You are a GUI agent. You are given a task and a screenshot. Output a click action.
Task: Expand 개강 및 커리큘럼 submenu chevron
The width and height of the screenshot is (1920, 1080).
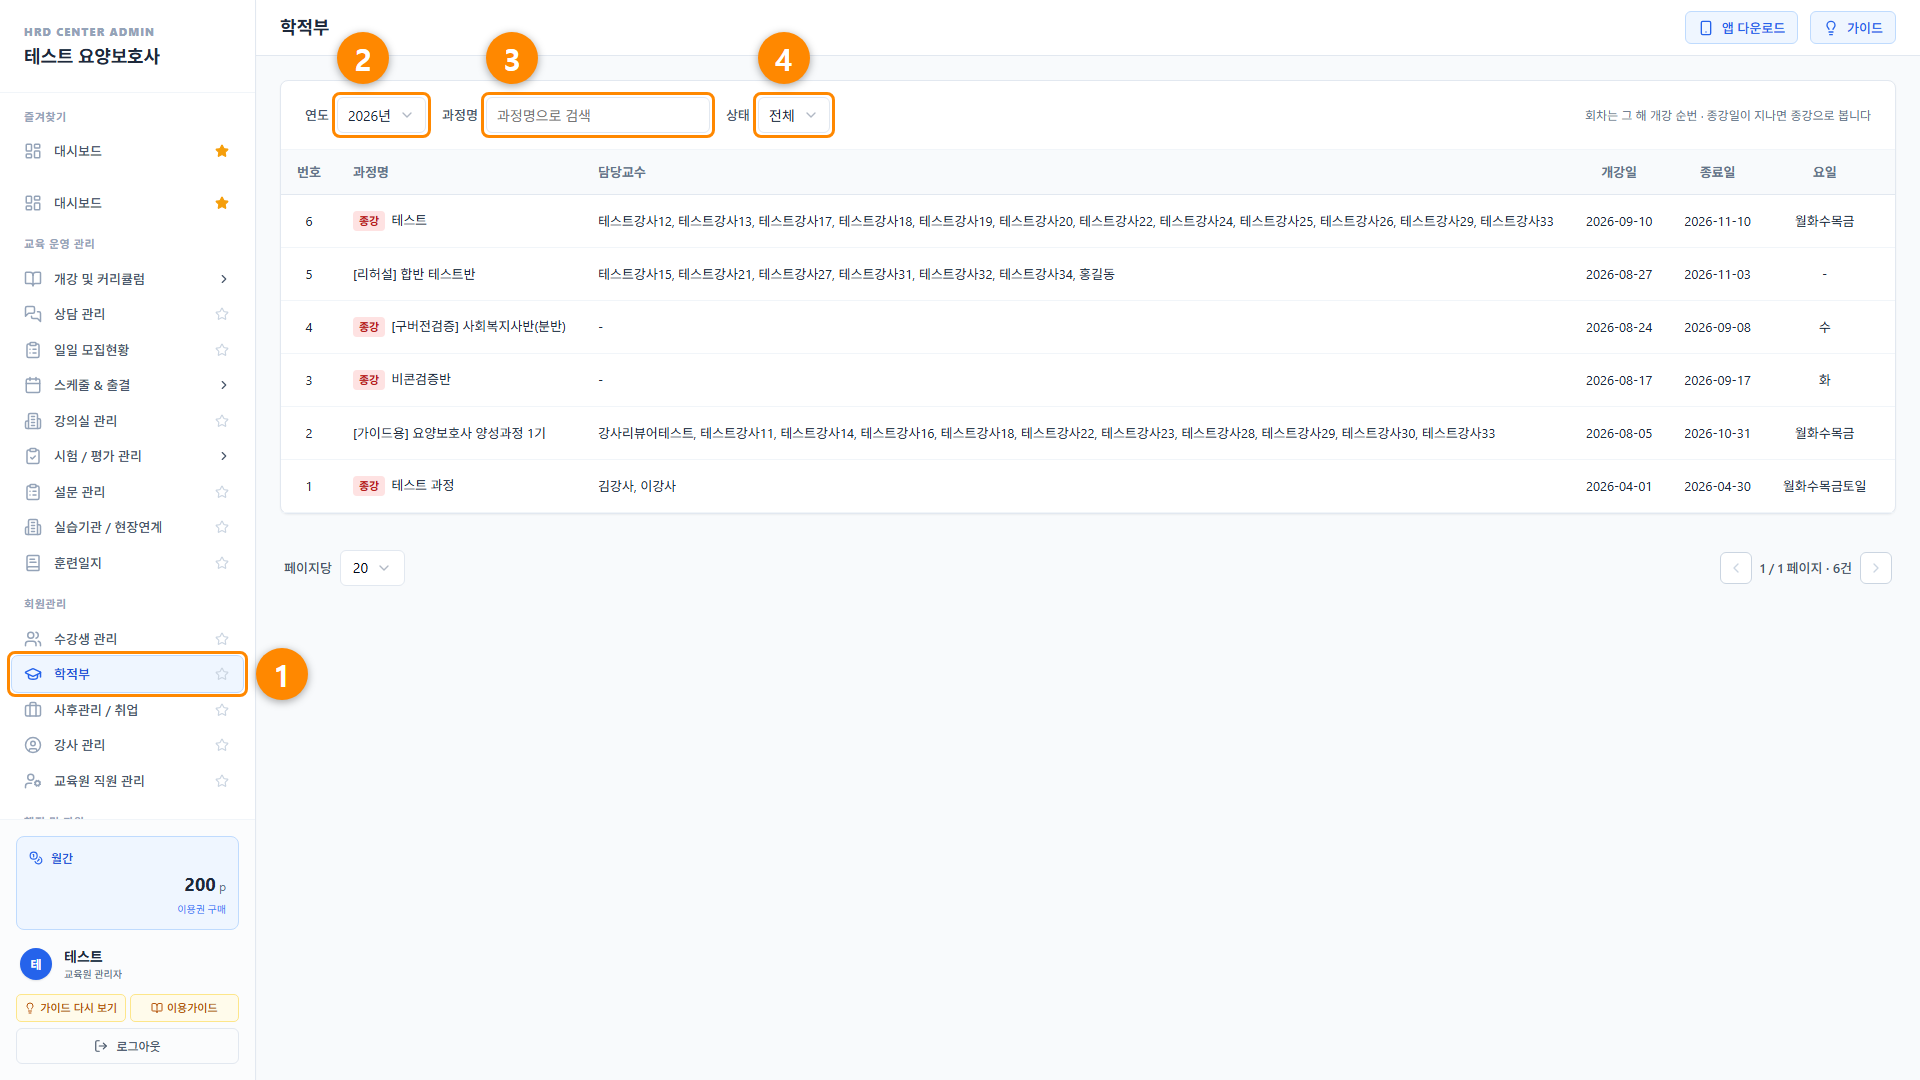[223, 279]
